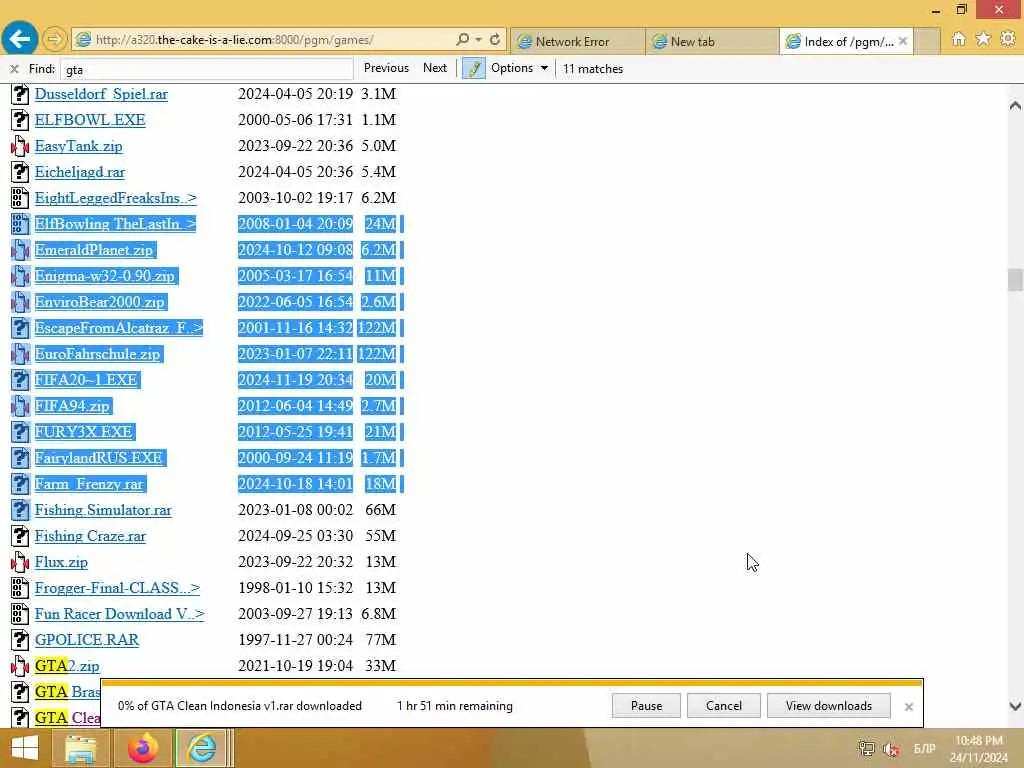The height and width of the screenshot is (768, 1024).
Task: Click the GPOLICE.RAR unknown-file icon
Action: pos(20,640)
